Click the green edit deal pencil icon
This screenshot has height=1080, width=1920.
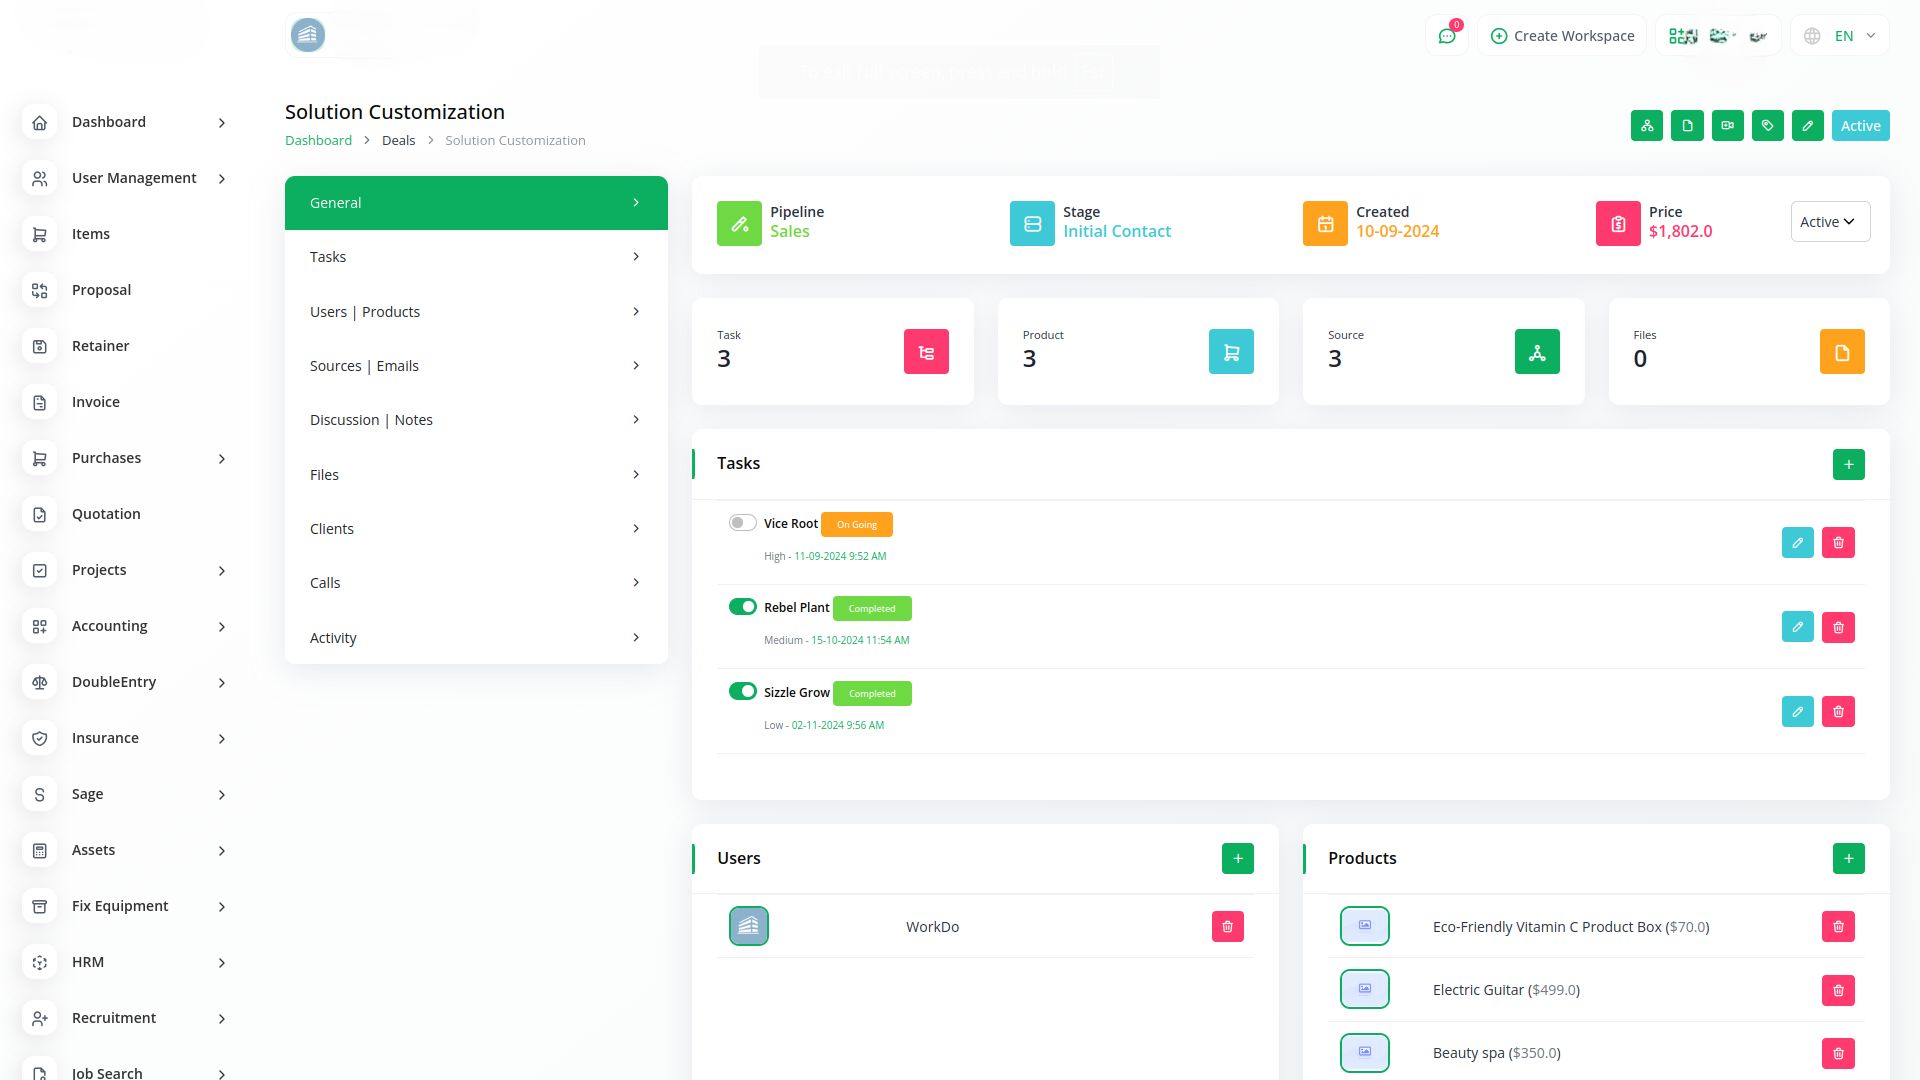(1807, 126)
